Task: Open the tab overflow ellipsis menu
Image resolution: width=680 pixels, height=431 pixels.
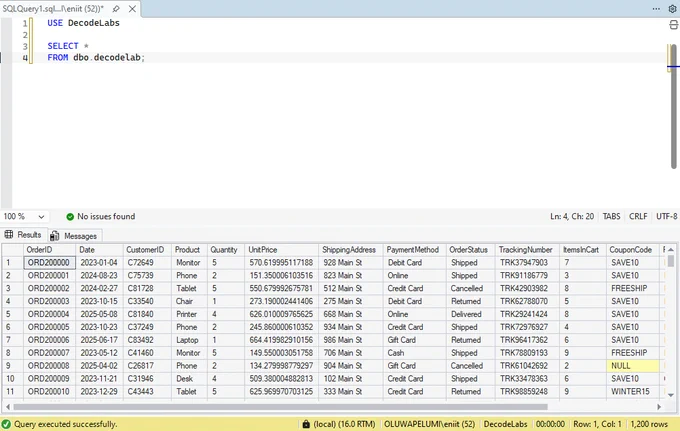Action: (x=656, y=9)
